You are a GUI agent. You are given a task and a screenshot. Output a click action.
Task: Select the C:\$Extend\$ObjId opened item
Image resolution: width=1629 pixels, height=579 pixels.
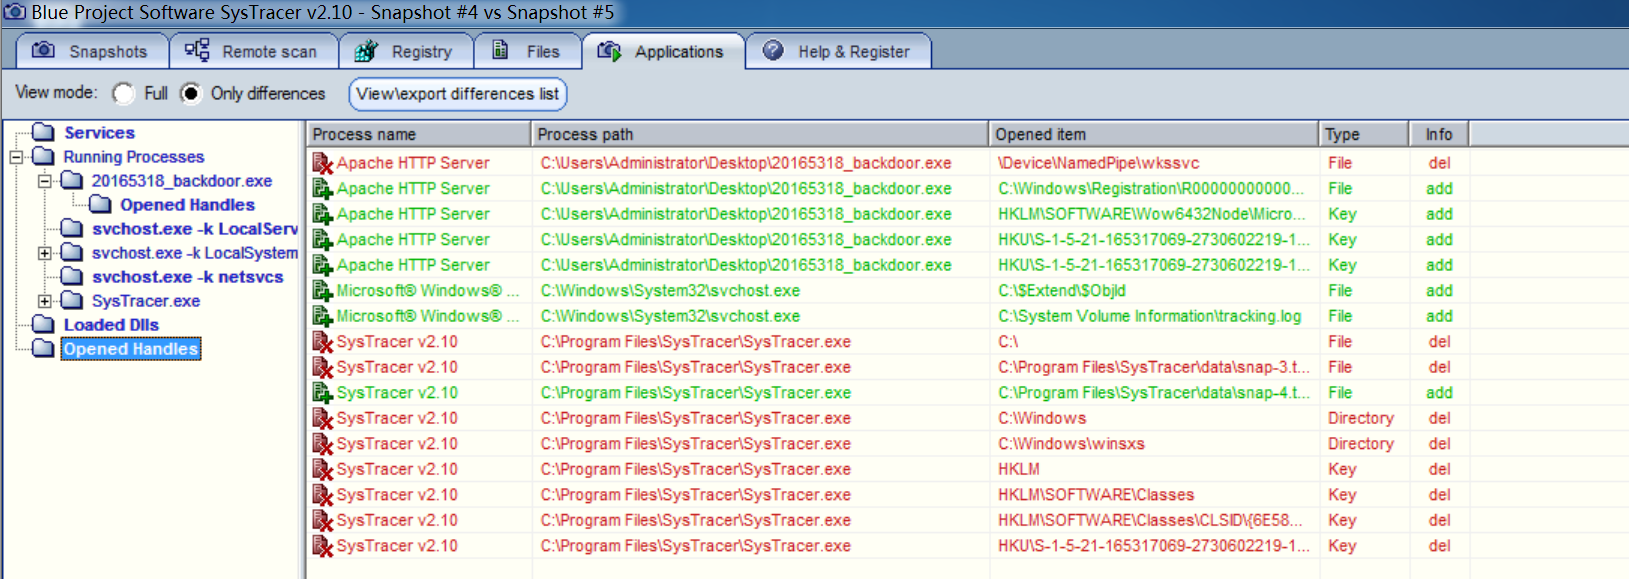click(x=1061, y=291)
